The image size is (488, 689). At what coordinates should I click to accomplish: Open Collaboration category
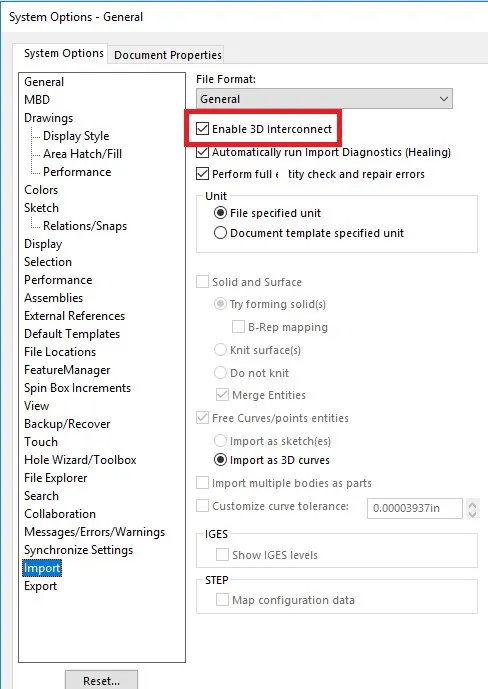coord(60,514)
